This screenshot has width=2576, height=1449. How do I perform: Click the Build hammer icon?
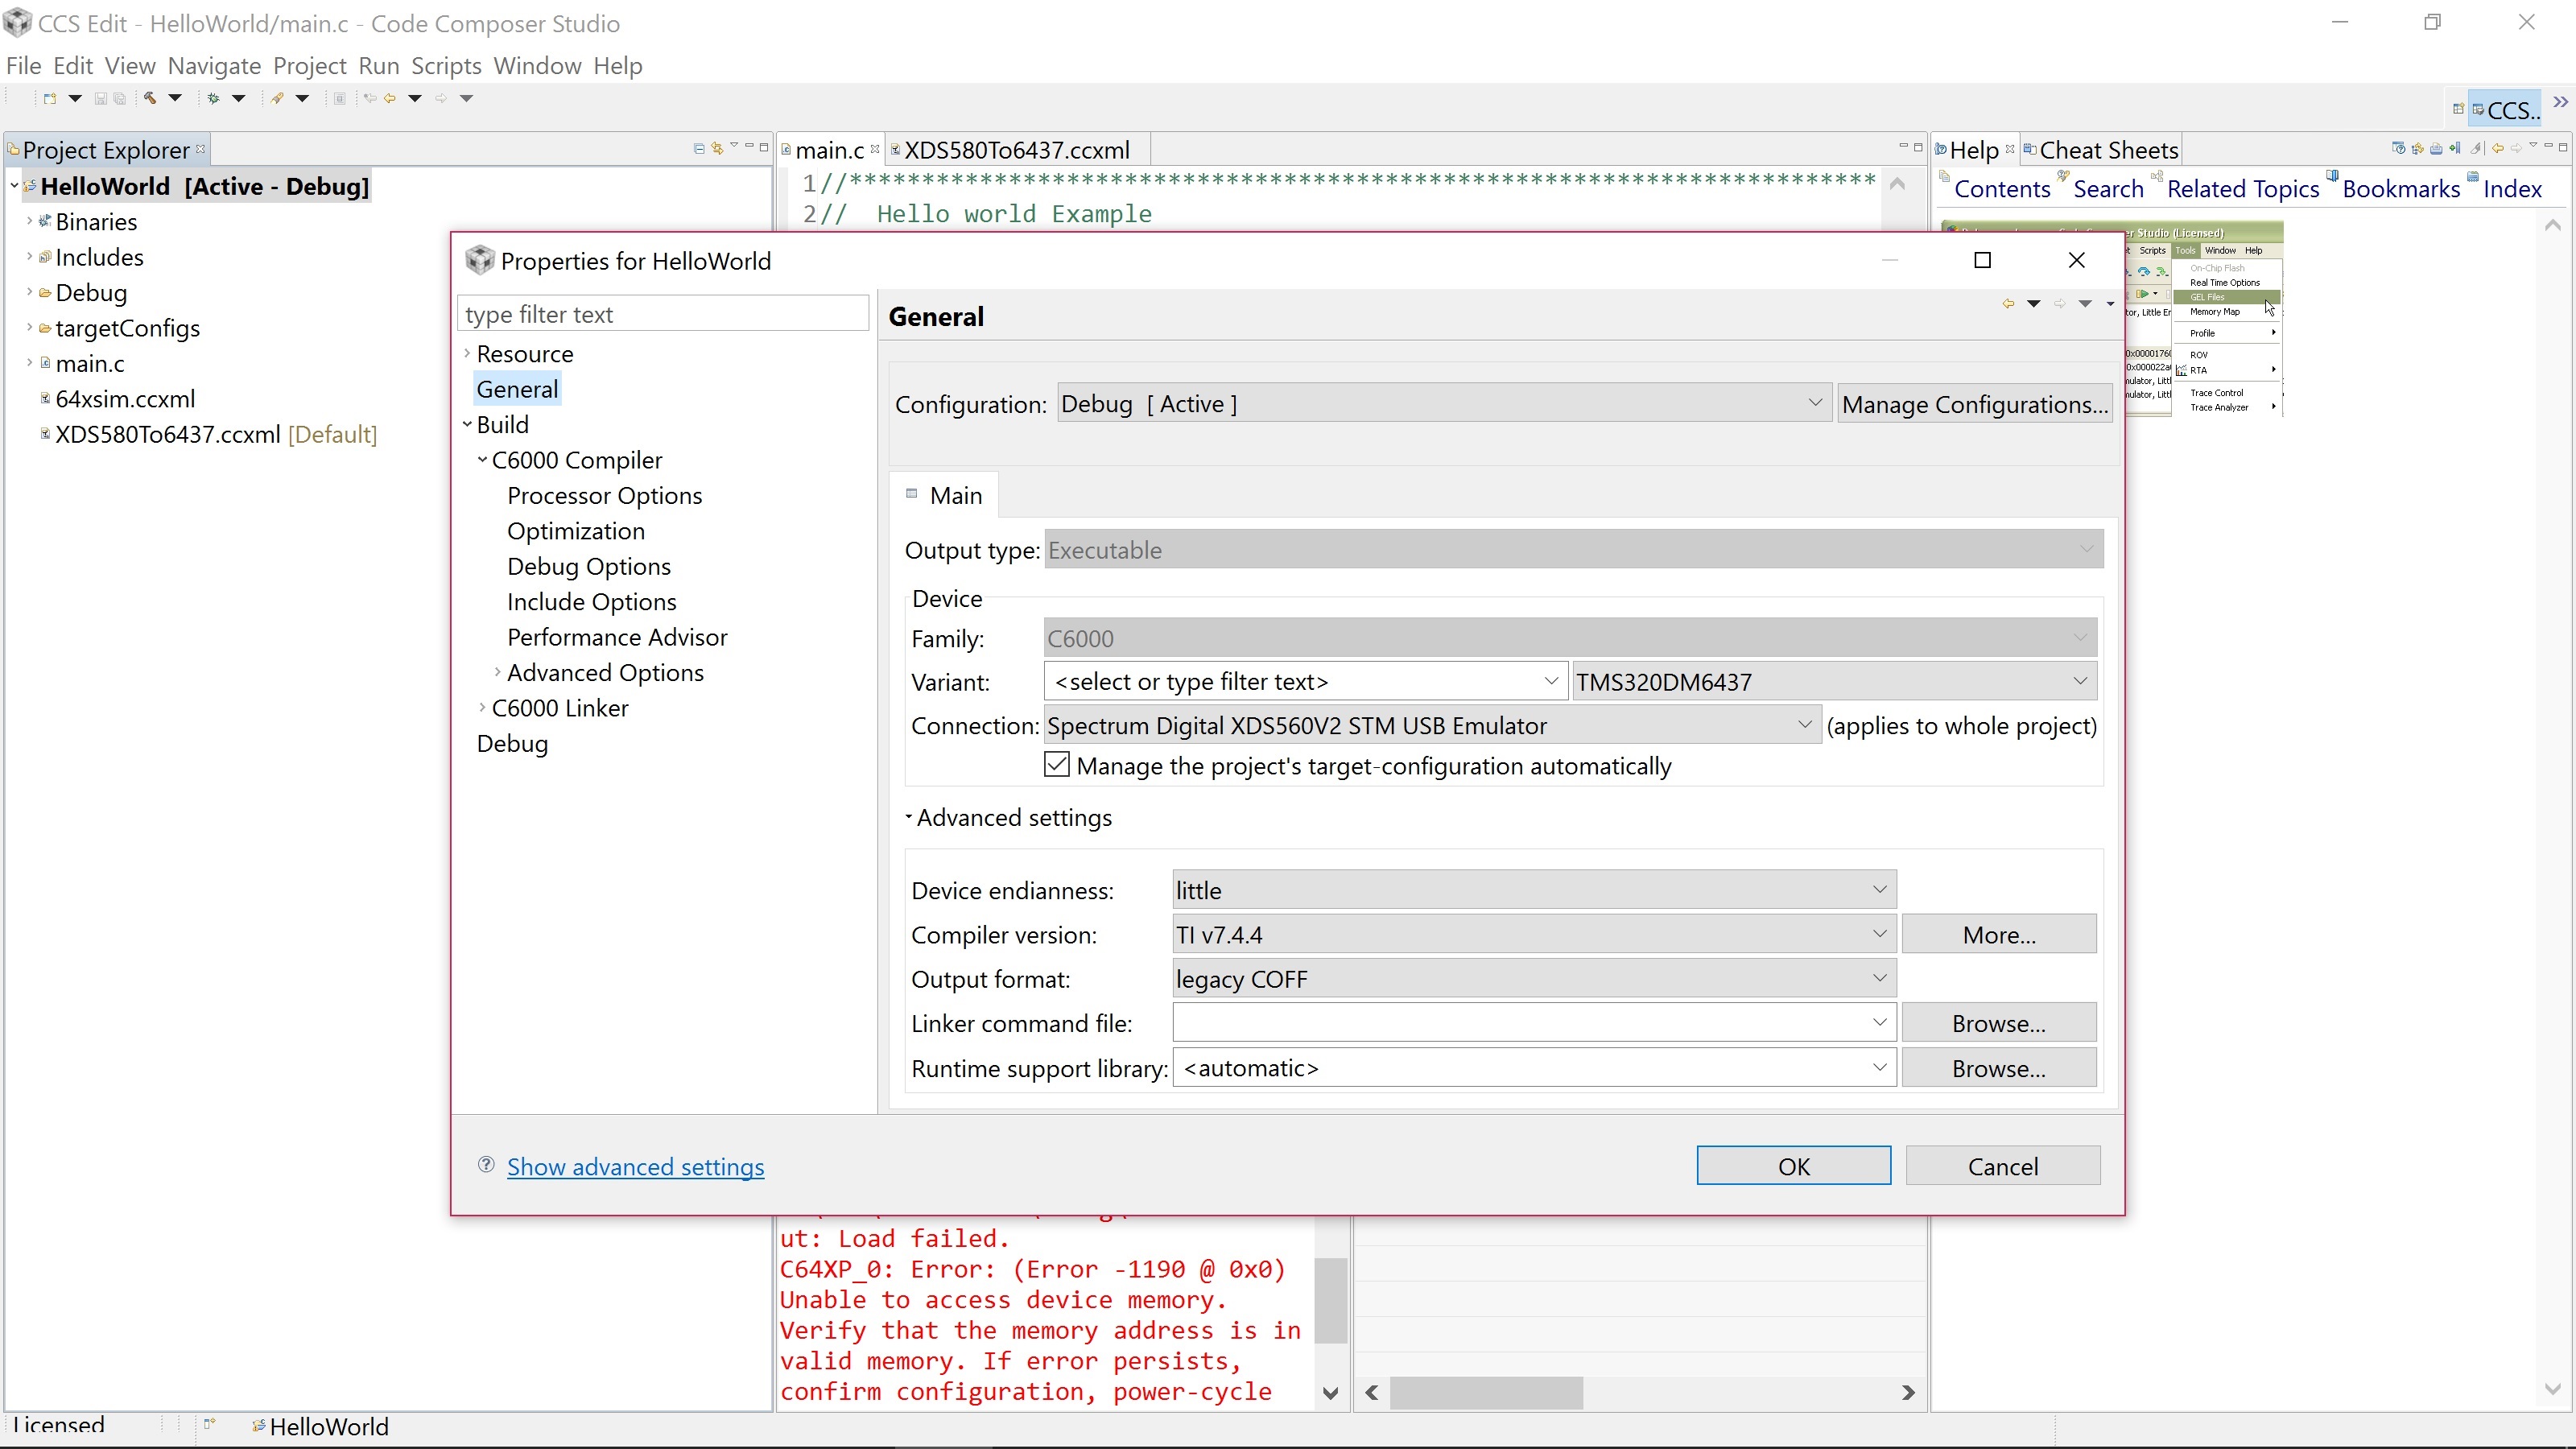point(149,98)
